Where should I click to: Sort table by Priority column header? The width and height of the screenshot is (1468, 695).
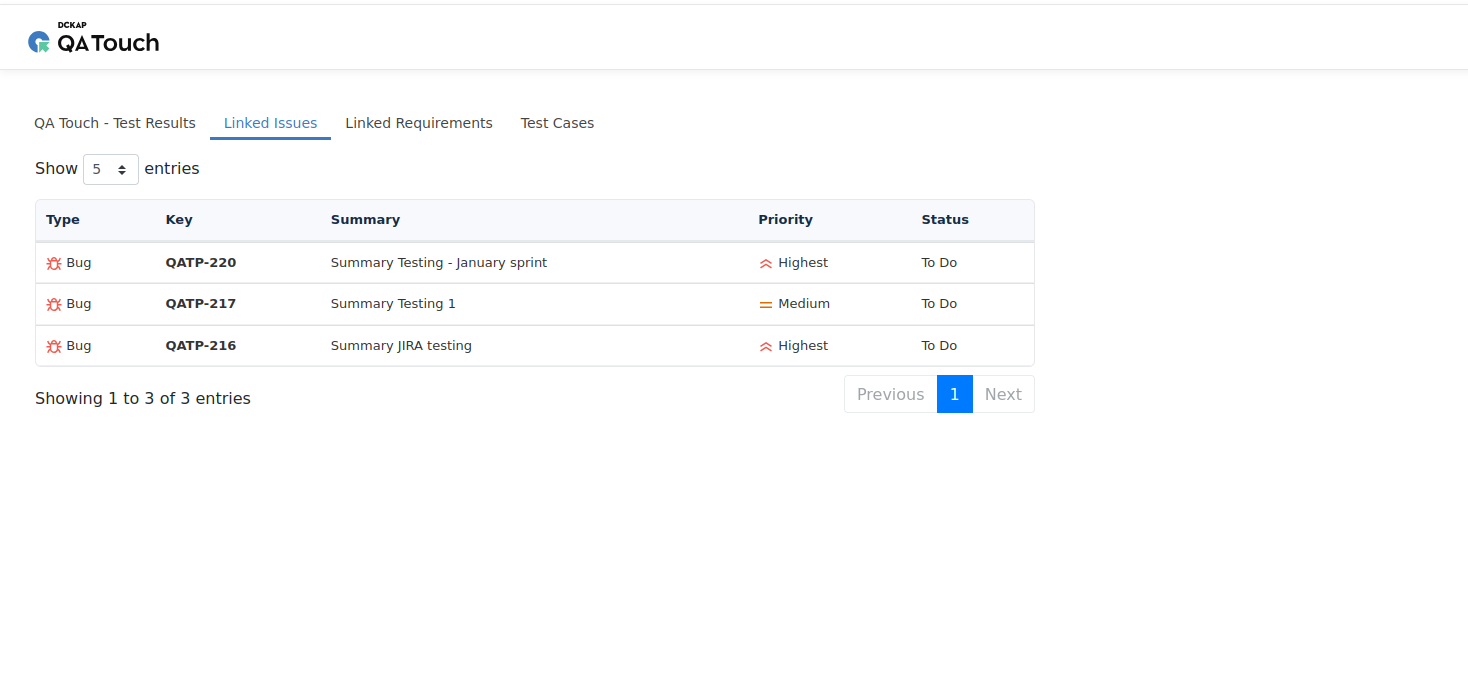[x=785, y=220]
